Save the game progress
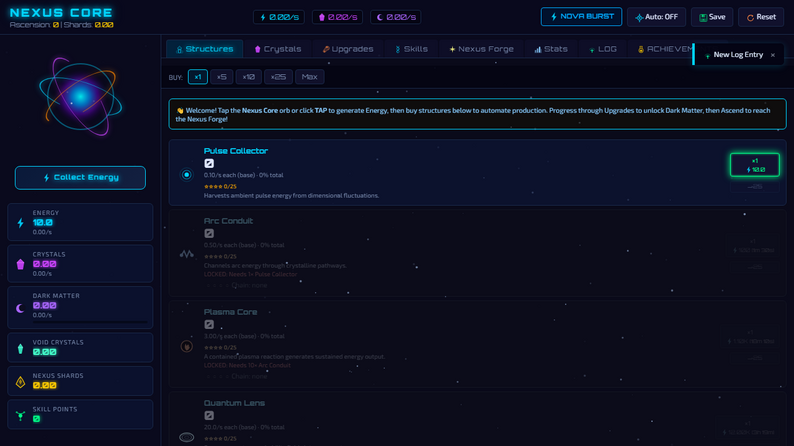Image resolution: width=794 pixels, height=446 pixels. [x=711, y=17]
